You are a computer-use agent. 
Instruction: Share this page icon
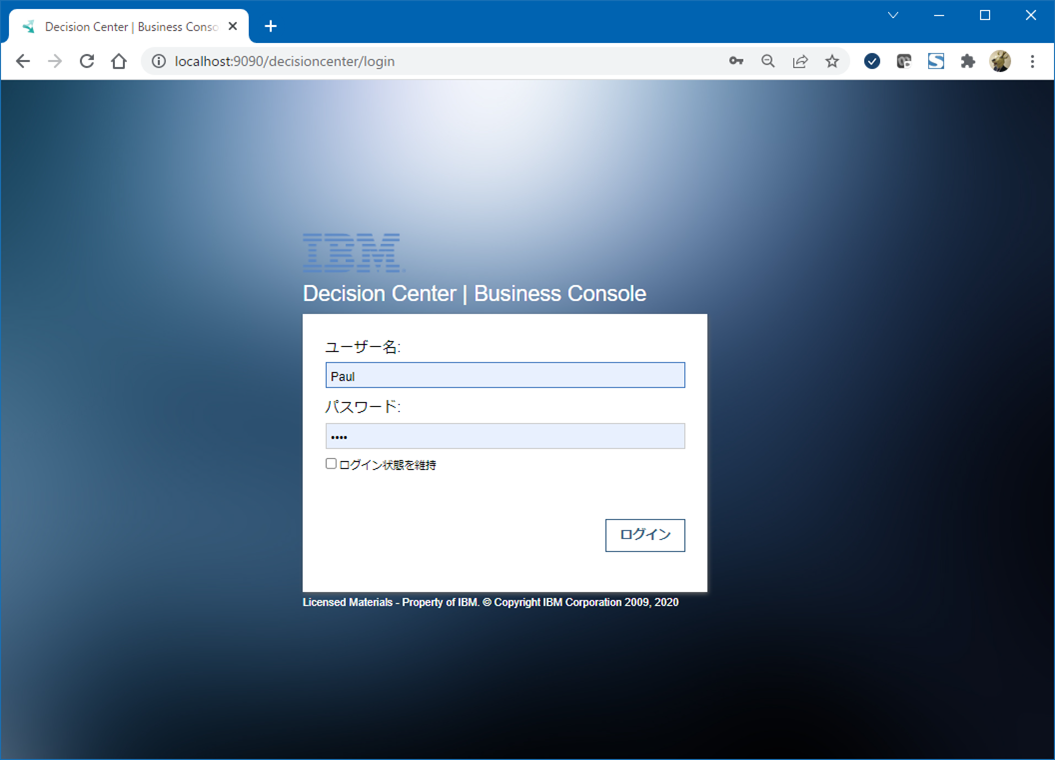point(800,61)
